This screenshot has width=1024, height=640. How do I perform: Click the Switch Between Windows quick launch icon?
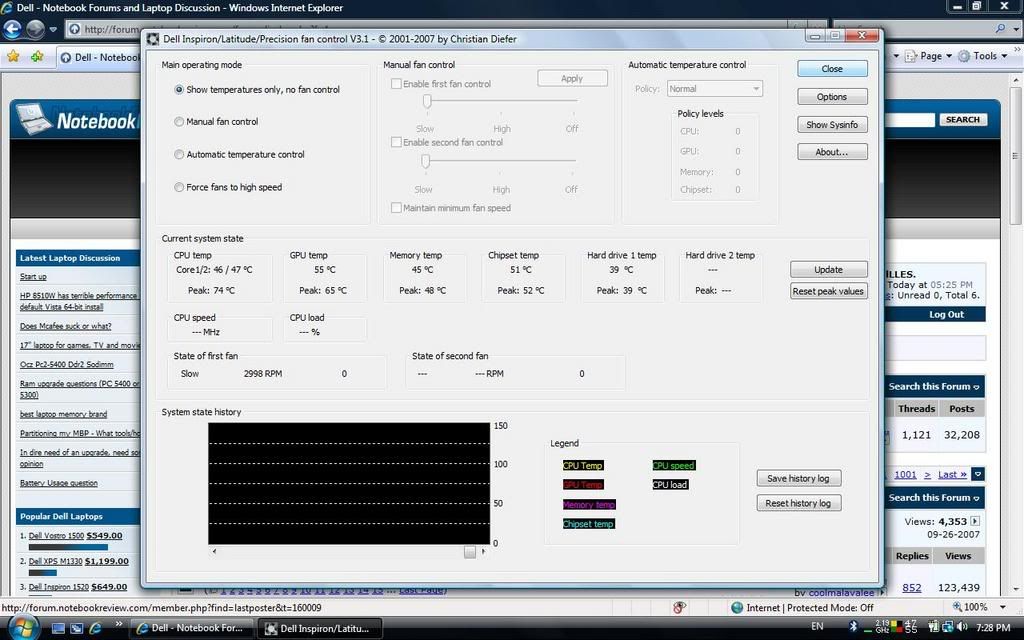(76, 628)
